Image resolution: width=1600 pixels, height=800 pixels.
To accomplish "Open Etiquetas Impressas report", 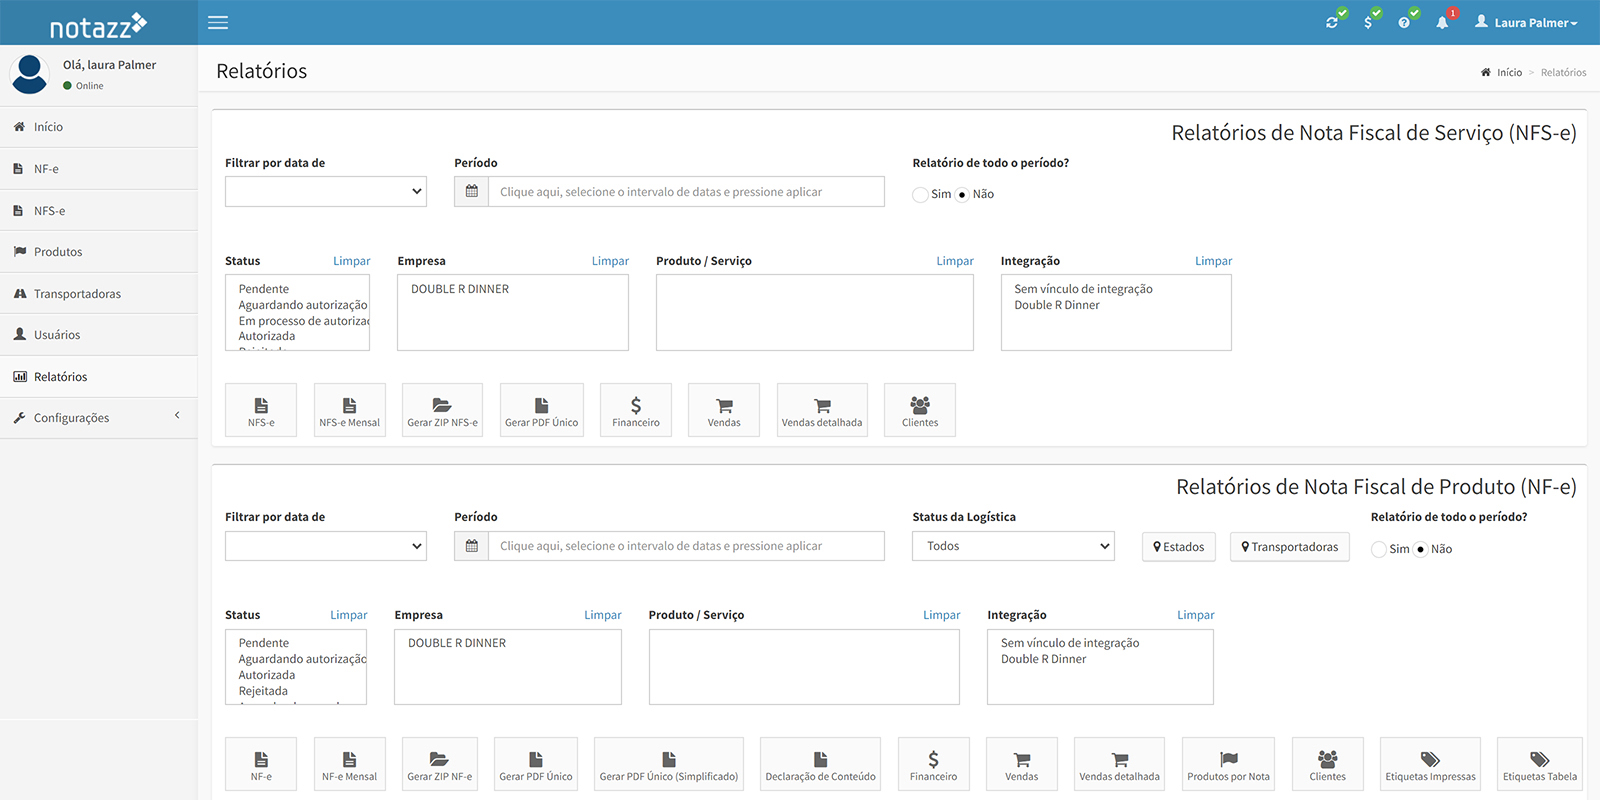I will pos(1431,764).
